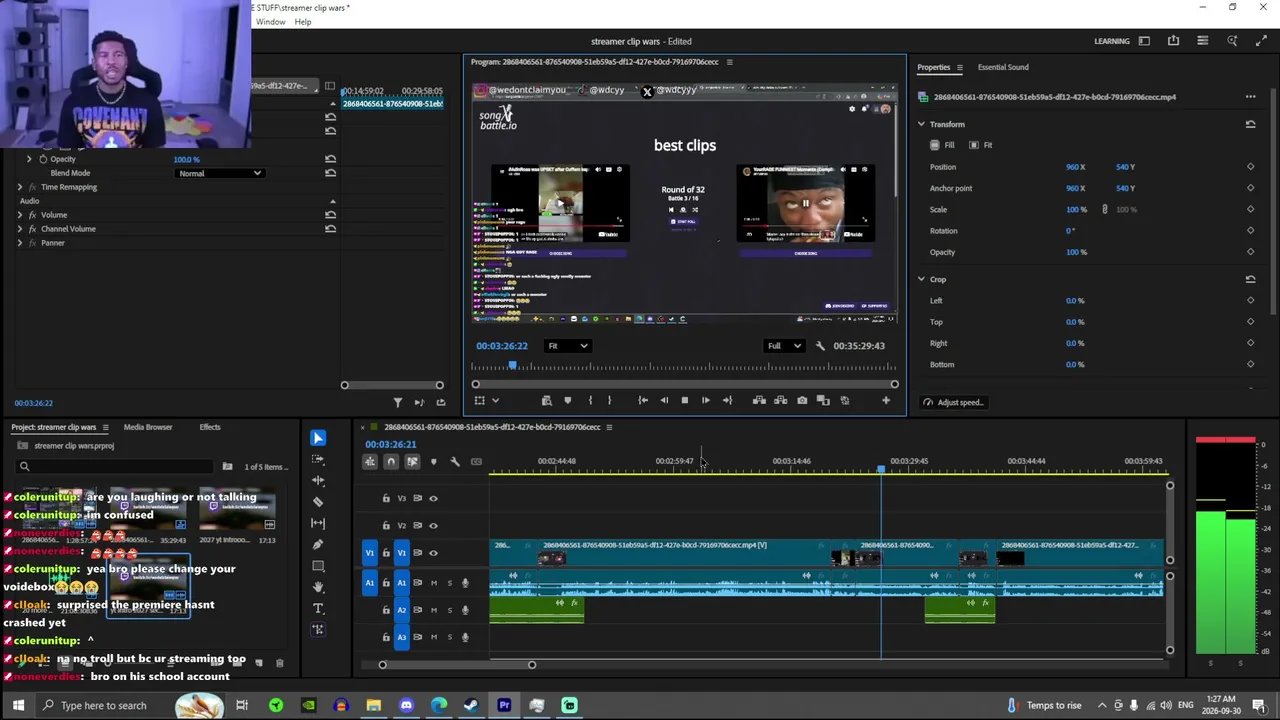Toggle V1 track output eye icon

tap(433, 553)
